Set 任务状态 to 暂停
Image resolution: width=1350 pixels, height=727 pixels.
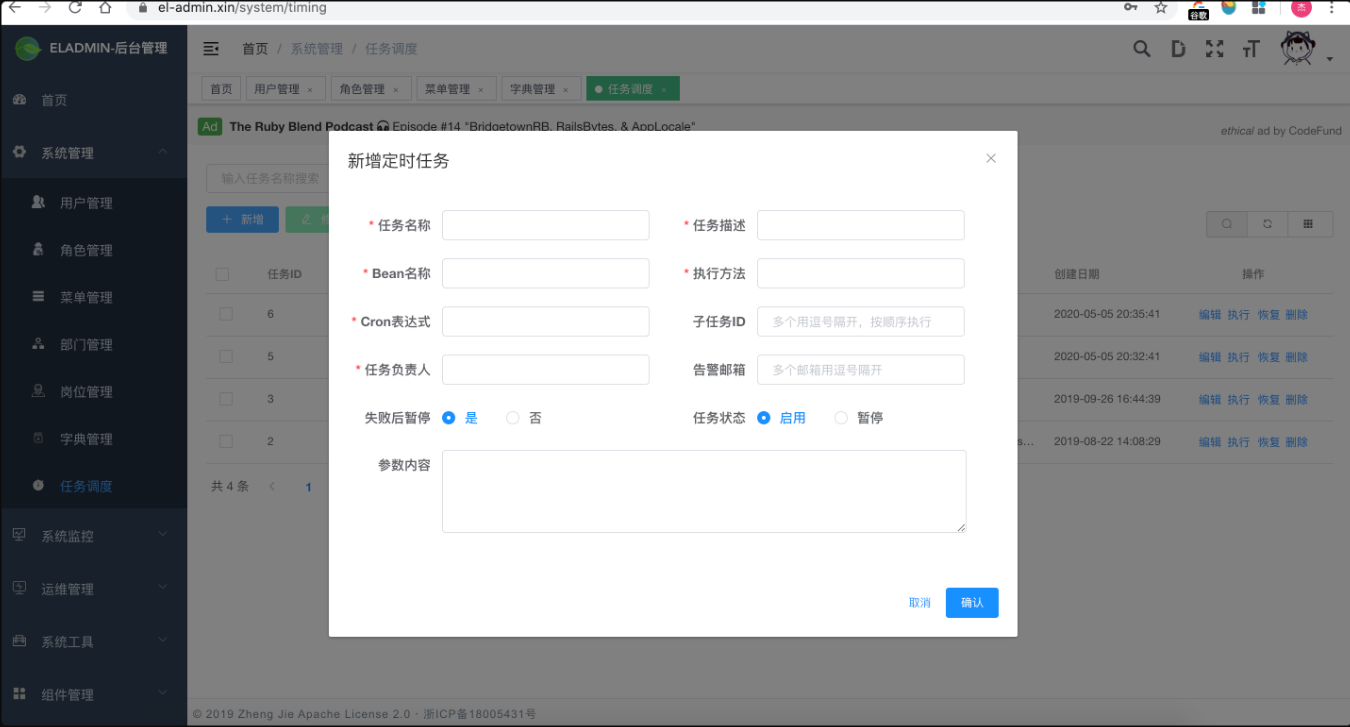coord(840,417)
